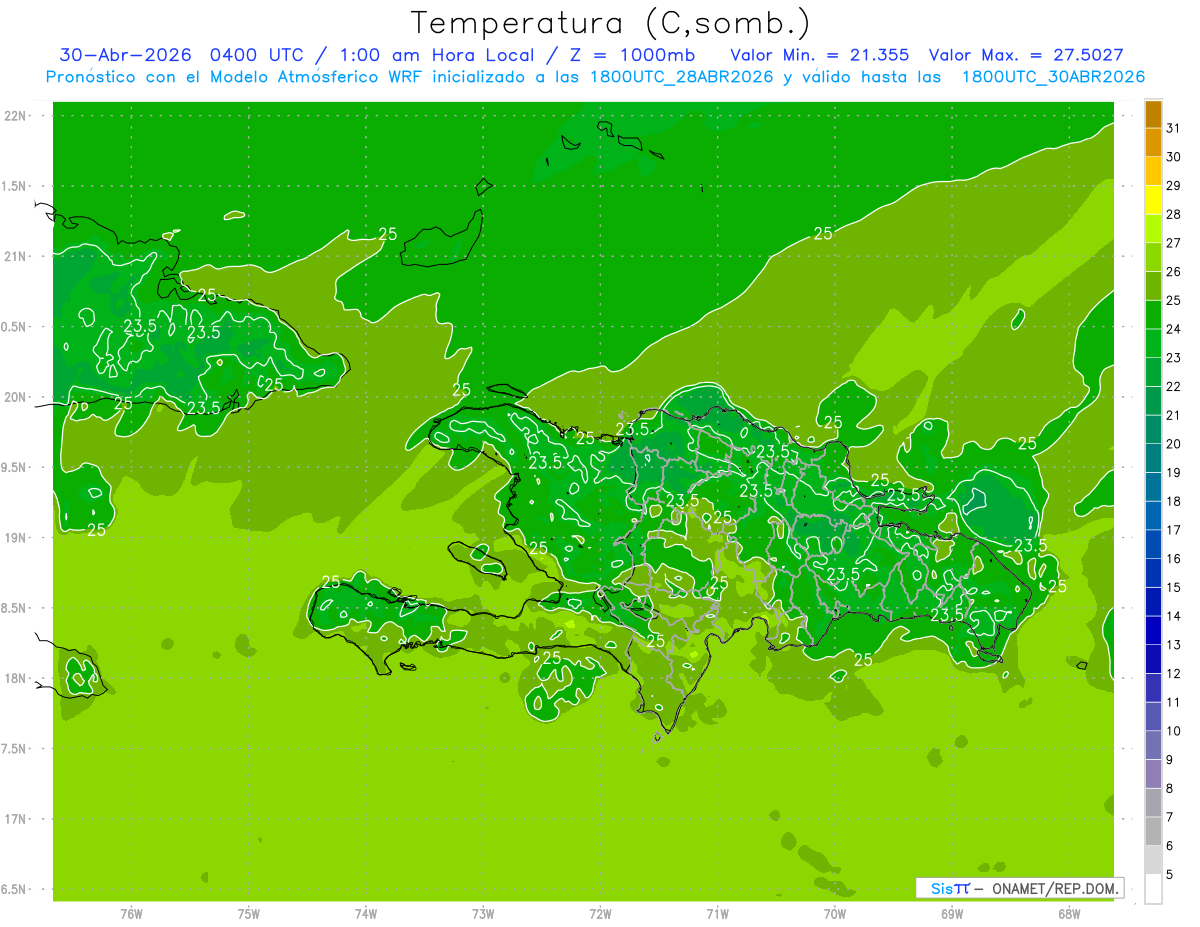This screenshot has width=1200, height=927.
Task: Click the Valor Min. = 21.355 text
Action: [820, 54]
